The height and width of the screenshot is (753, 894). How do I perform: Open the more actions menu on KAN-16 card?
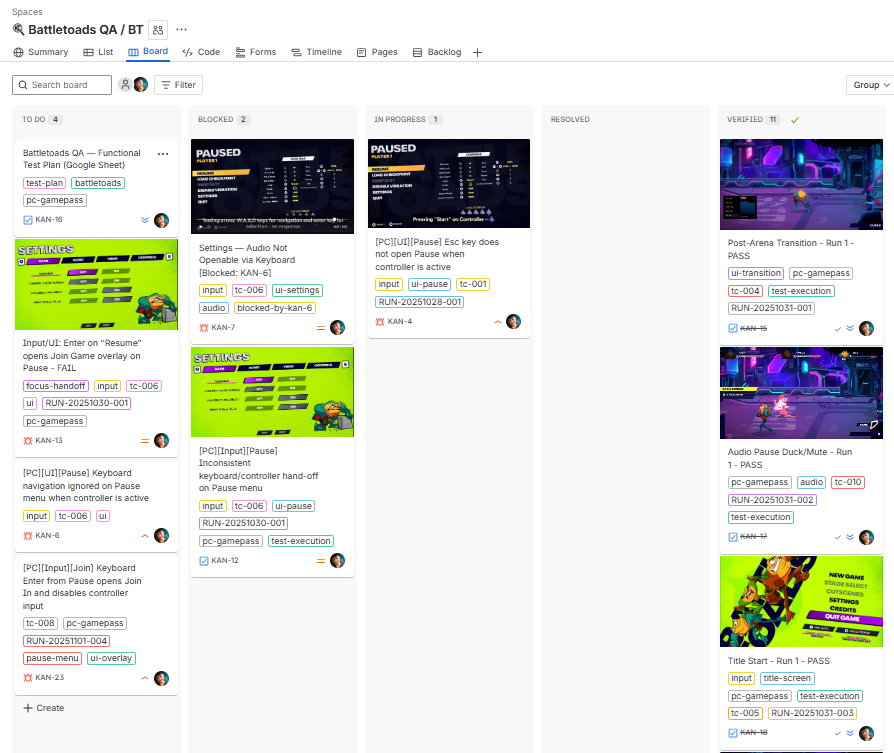163,154
